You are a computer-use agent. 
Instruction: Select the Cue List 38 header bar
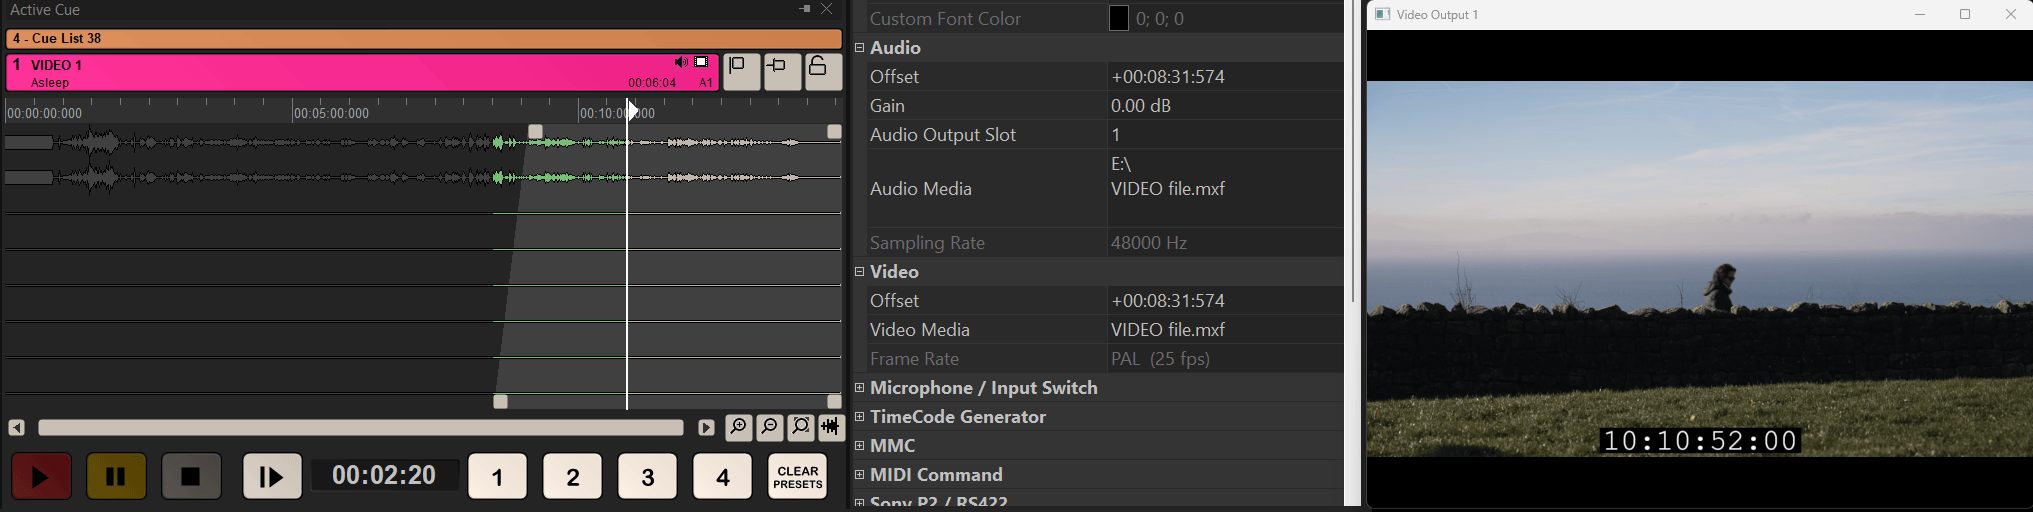[x=424, y=39]
